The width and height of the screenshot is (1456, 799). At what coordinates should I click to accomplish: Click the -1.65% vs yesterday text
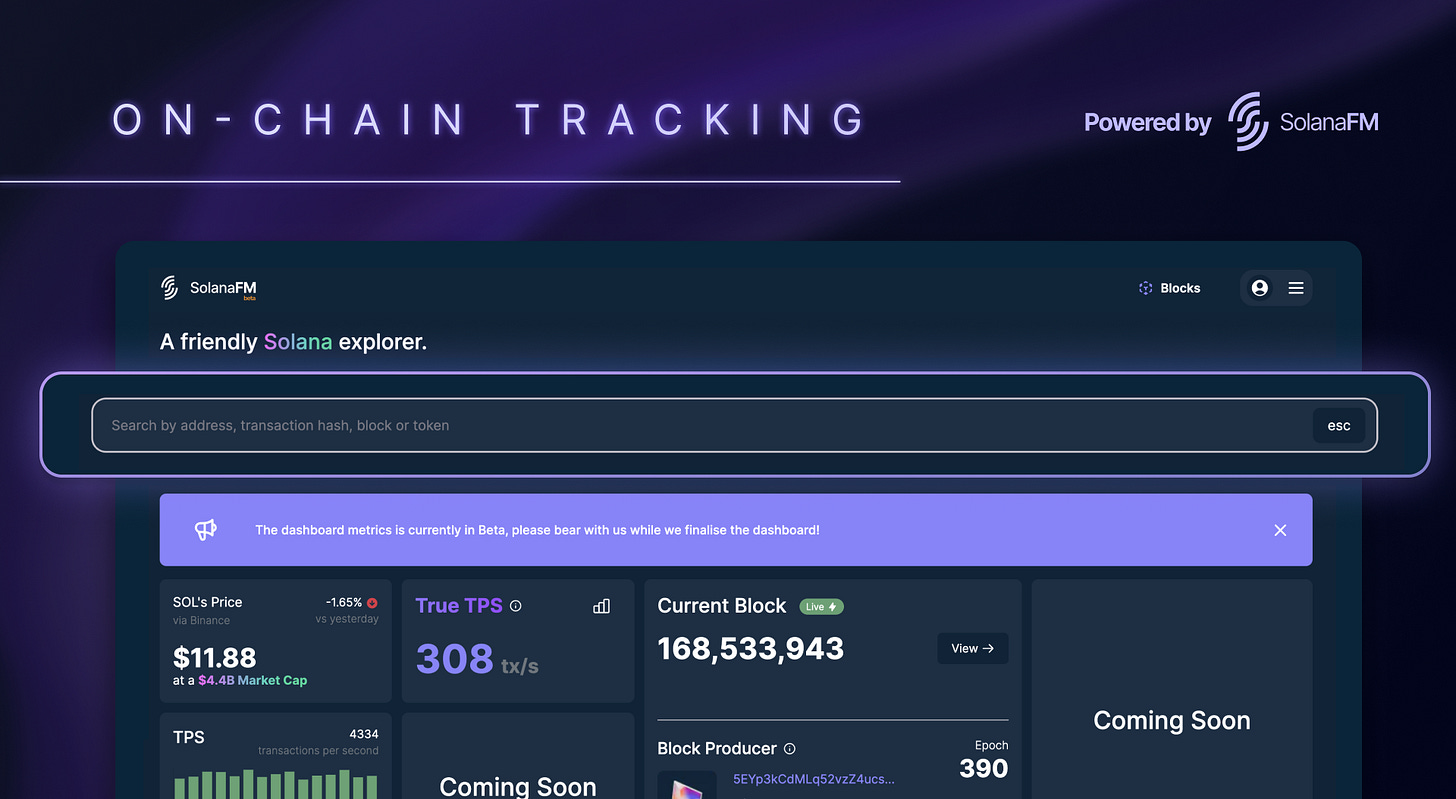click(x=347, y=611)
